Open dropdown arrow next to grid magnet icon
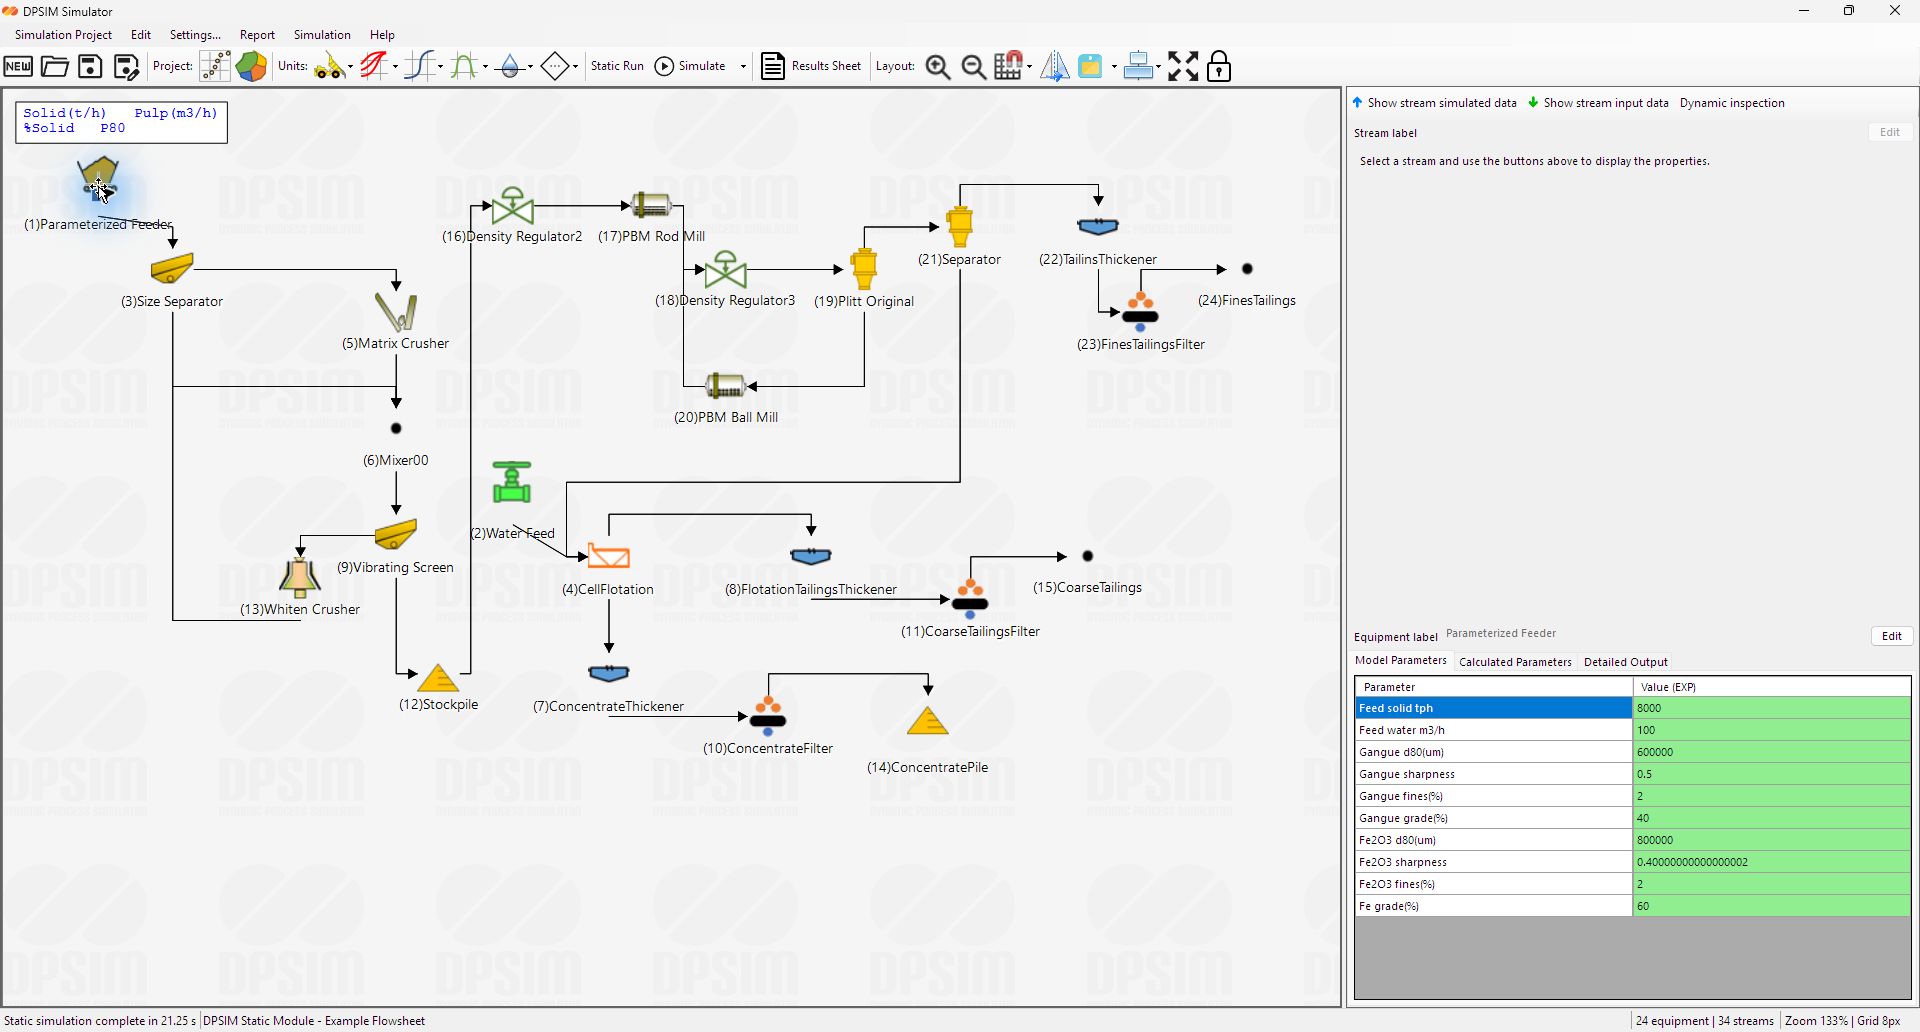The height and width of the screenshot is (1032, 1920). [1030, 67]
